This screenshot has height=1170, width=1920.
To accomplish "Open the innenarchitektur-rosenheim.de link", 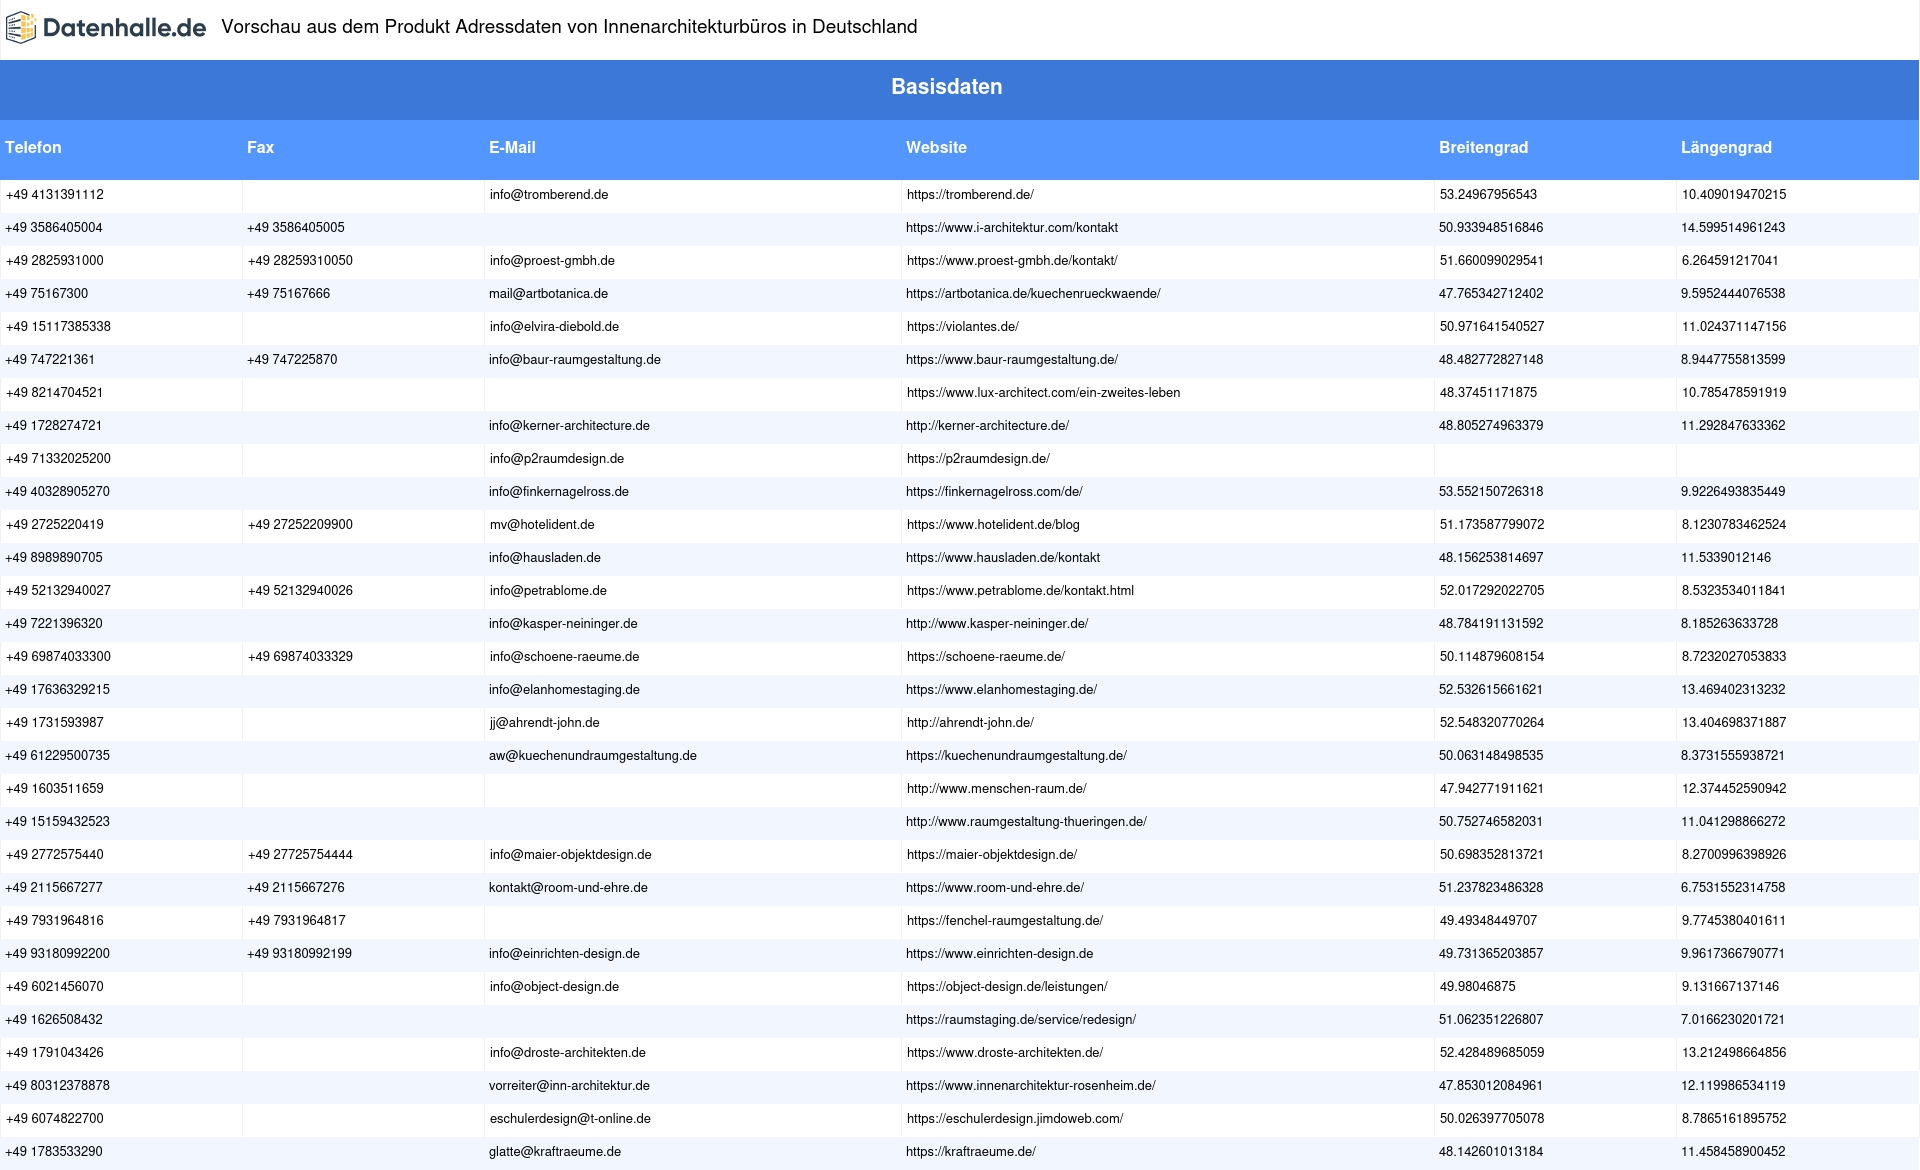I will click(x=1031, y=1086).
